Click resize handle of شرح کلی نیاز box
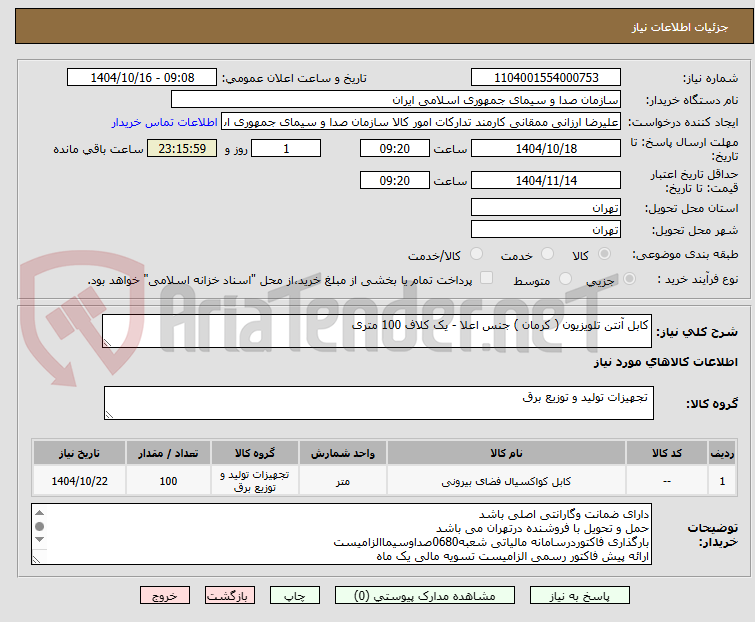 107,342
